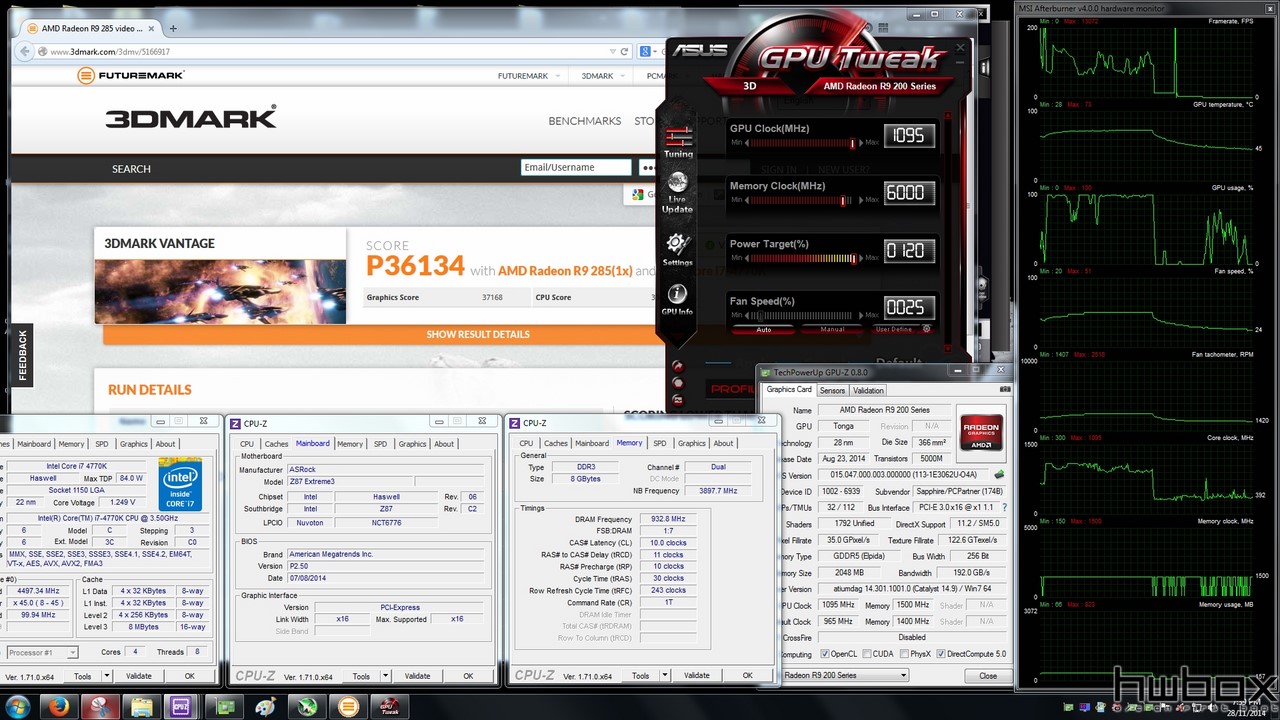Viewport: 1280px width, 720px height.
Task: Click the top round red icon below GPU Info
Action: pos(678,366)
